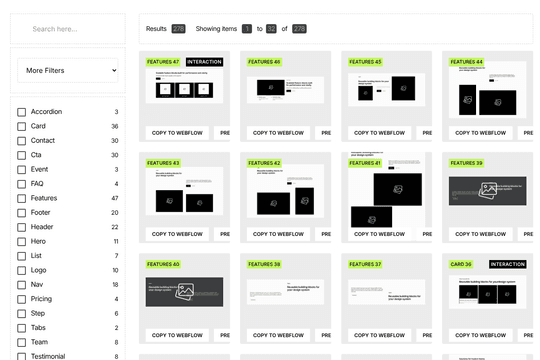
Task: Check the Contact filter checkbox
Action: pos(21,141)
